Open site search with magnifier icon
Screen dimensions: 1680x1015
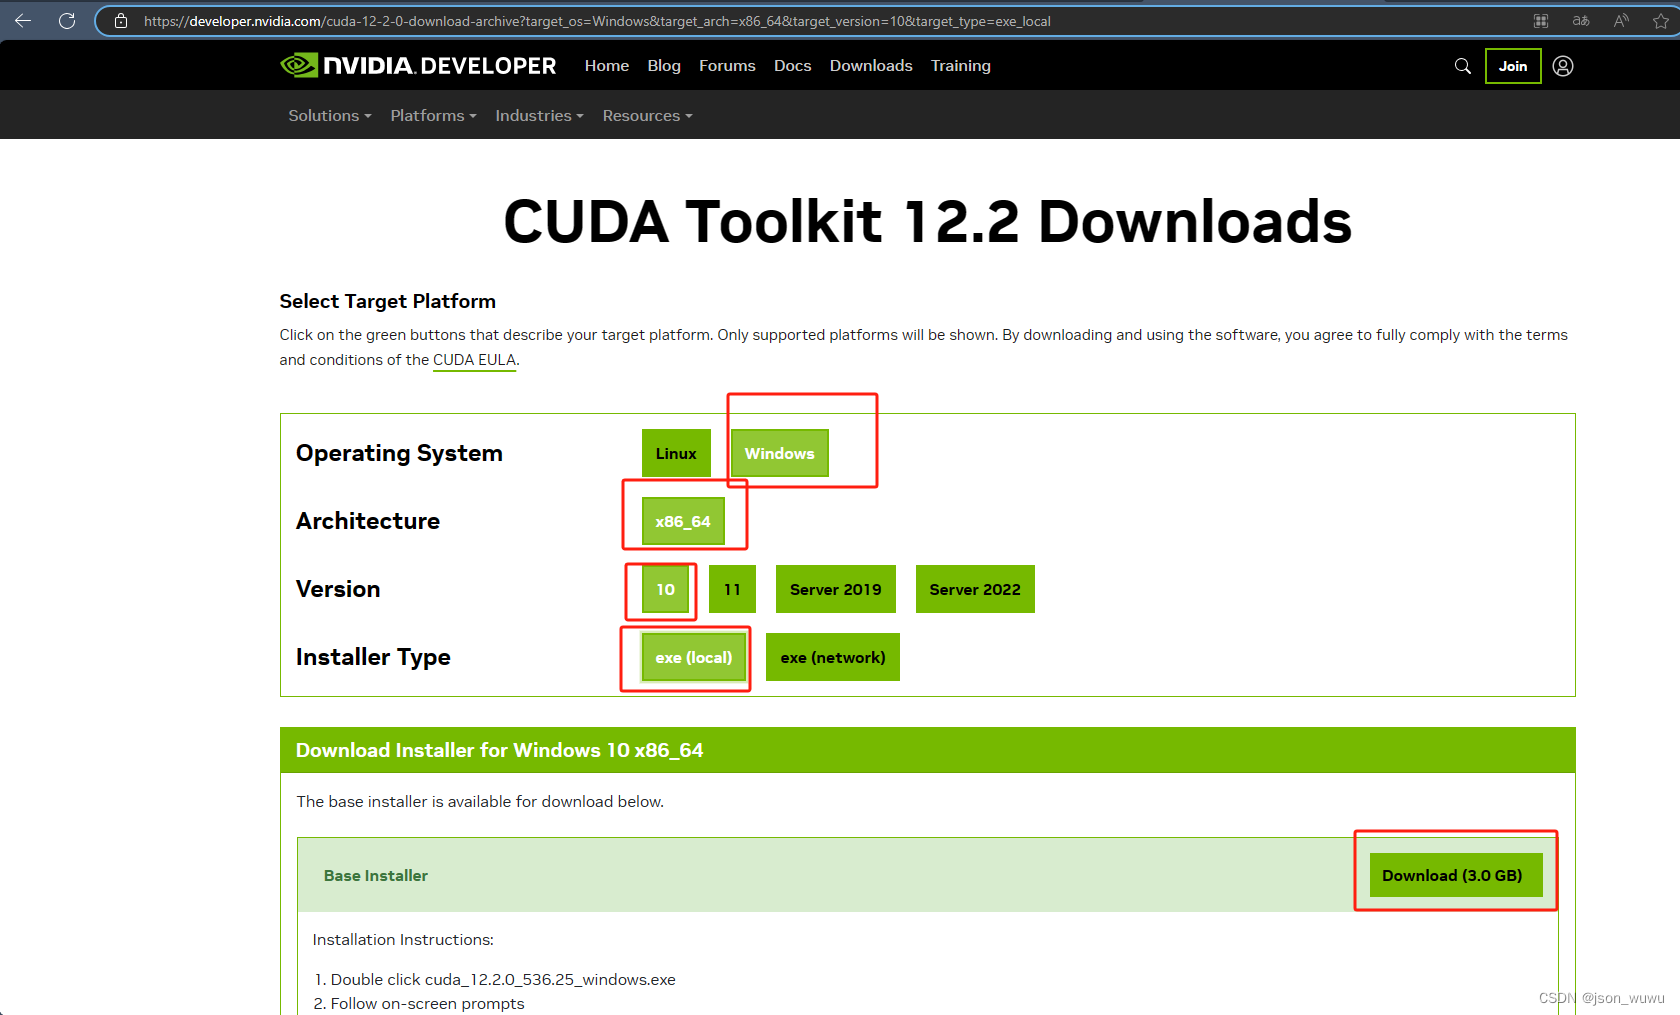pyautogui.click(x=1463, y=66)
